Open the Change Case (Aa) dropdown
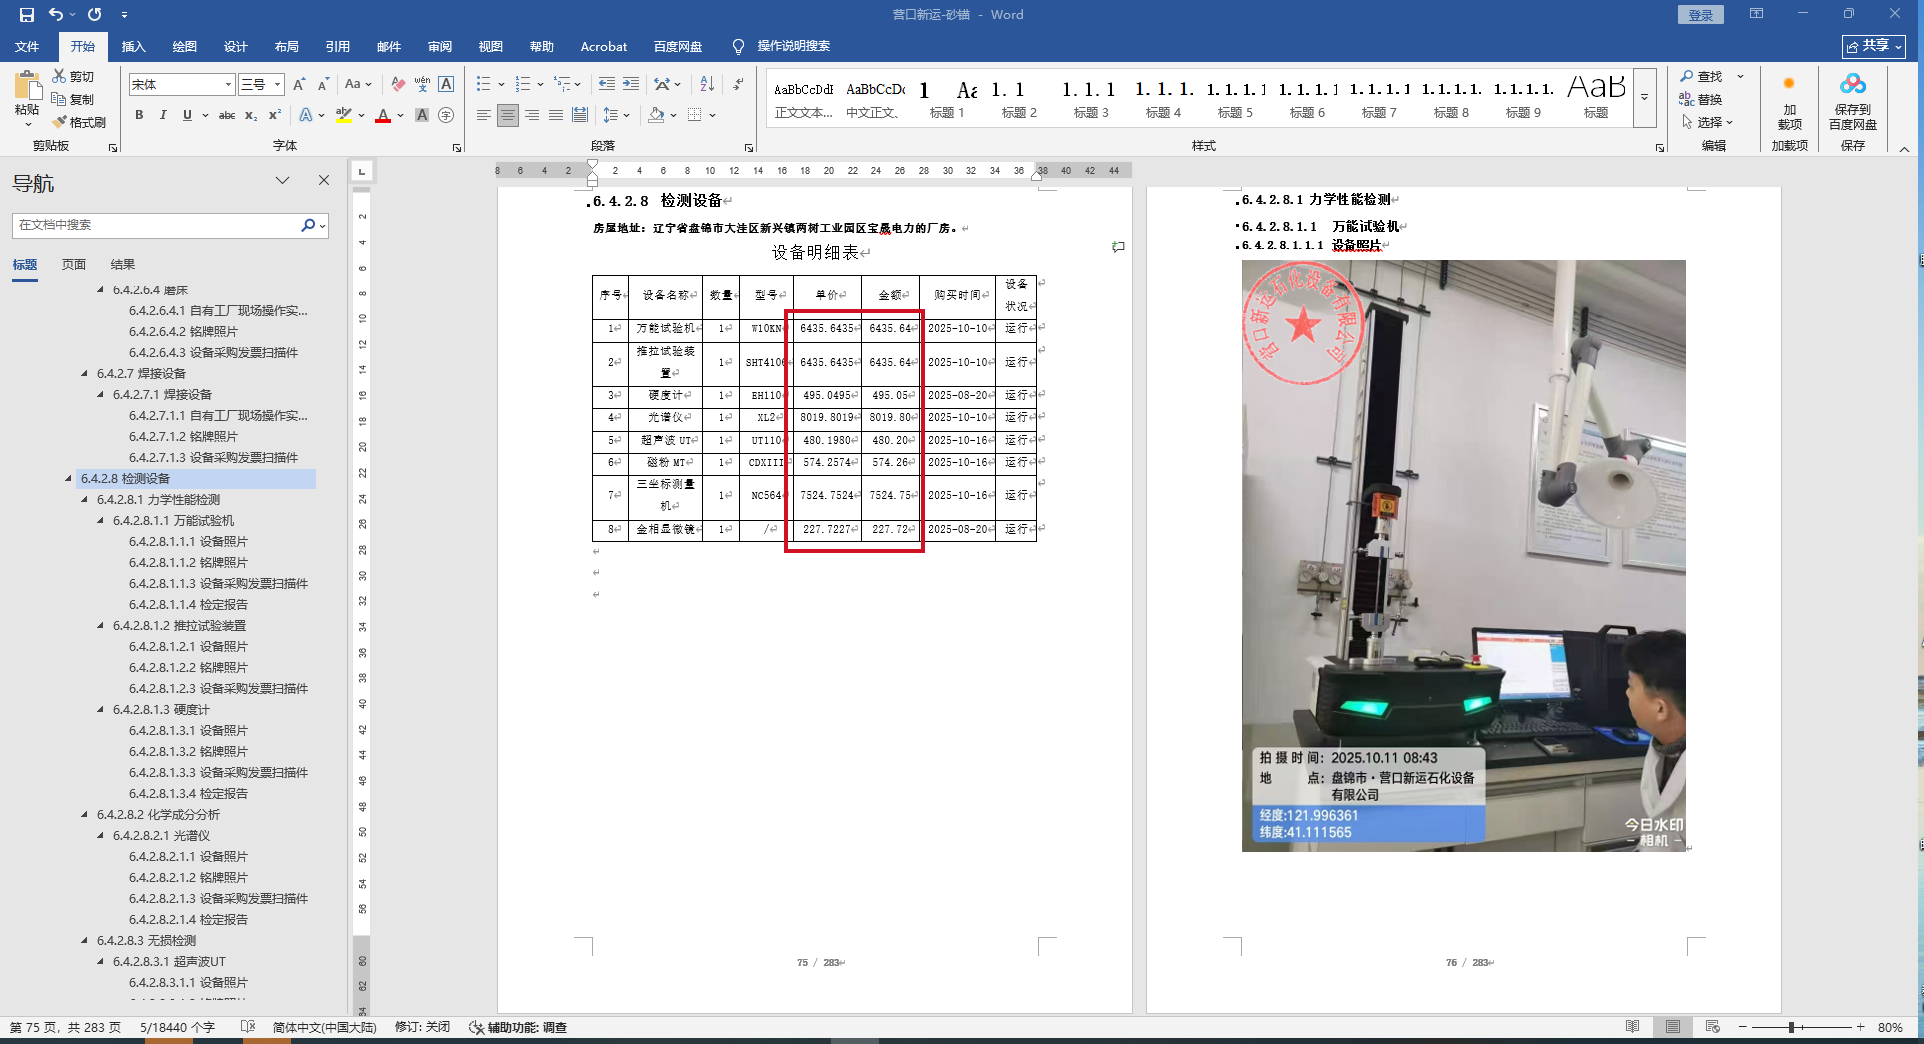 coord(358,85)
